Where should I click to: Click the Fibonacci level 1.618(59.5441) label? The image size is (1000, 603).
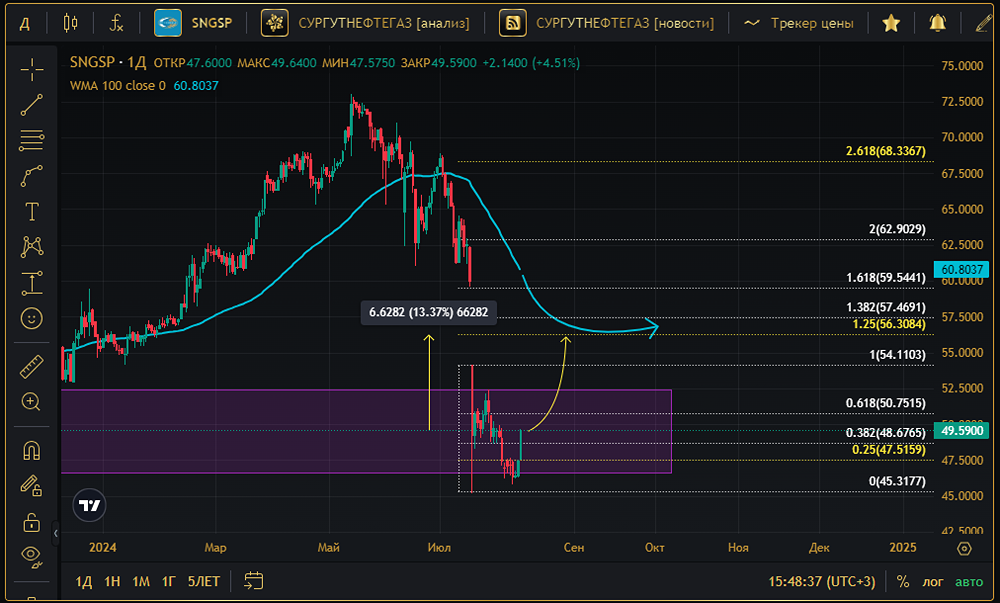(x=885, y=278)
